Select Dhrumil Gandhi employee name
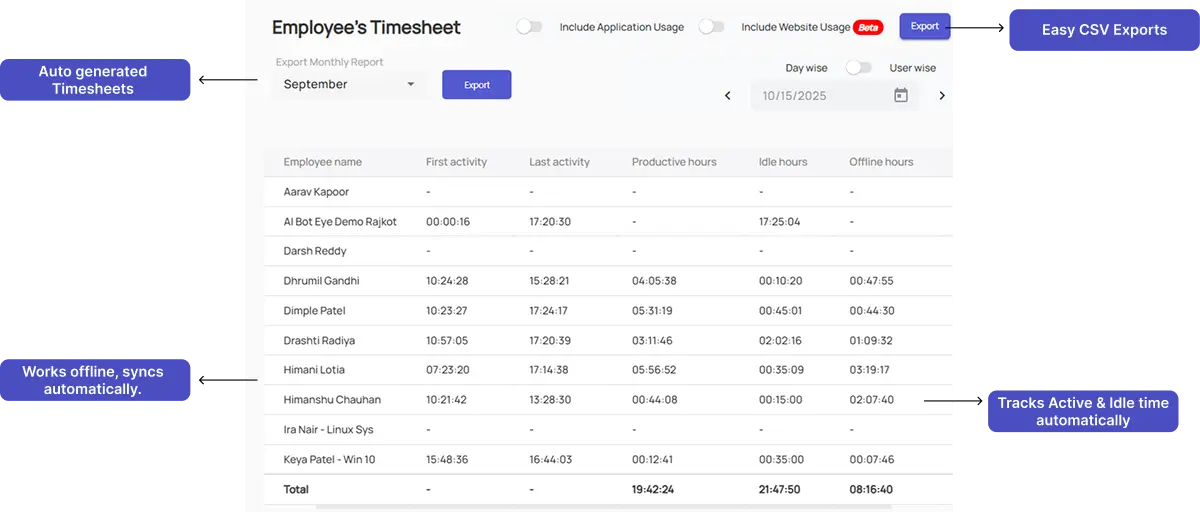 tap(321, 281)
